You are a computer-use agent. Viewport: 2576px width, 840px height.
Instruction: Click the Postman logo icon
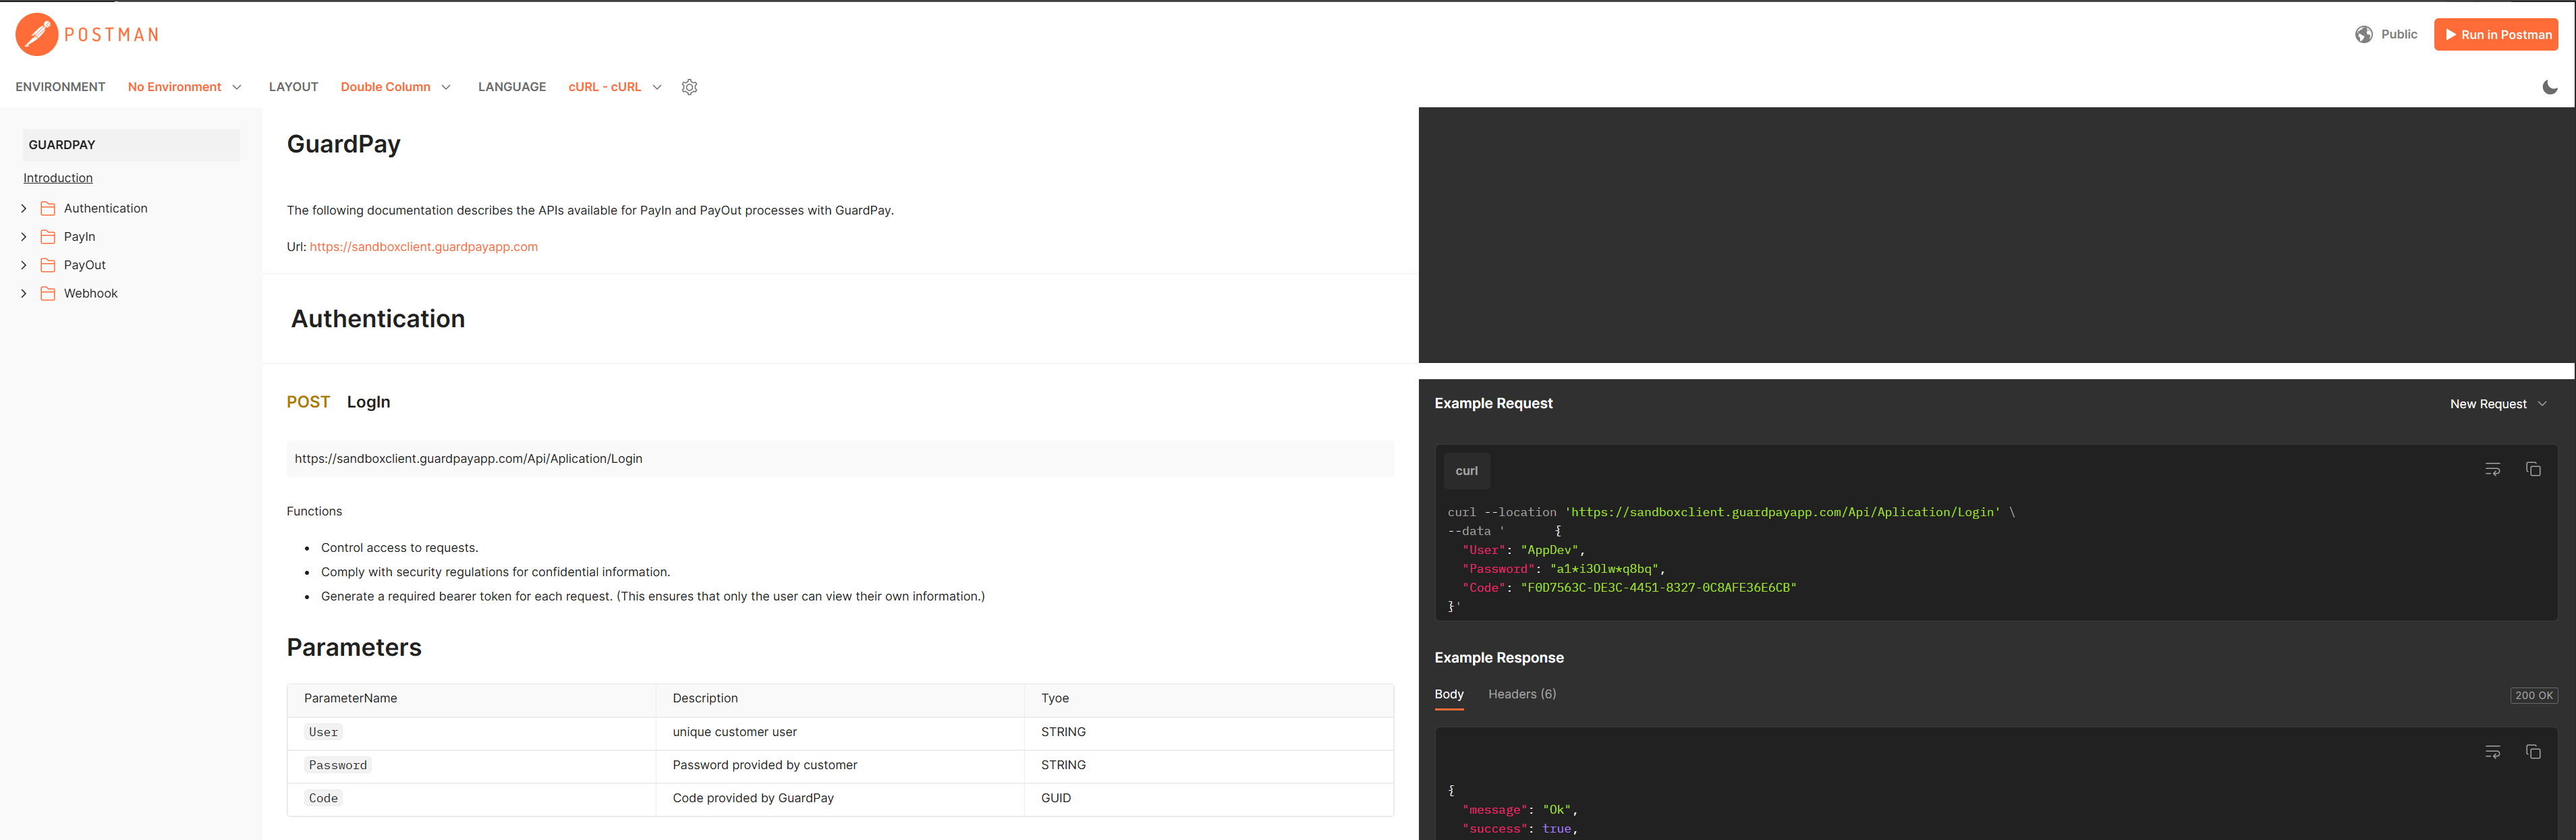[x=37, y=35]
